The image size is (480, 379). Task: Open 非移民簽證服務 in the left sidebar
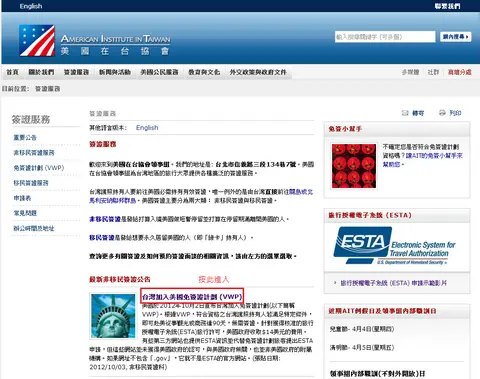[x=34, y=153]
